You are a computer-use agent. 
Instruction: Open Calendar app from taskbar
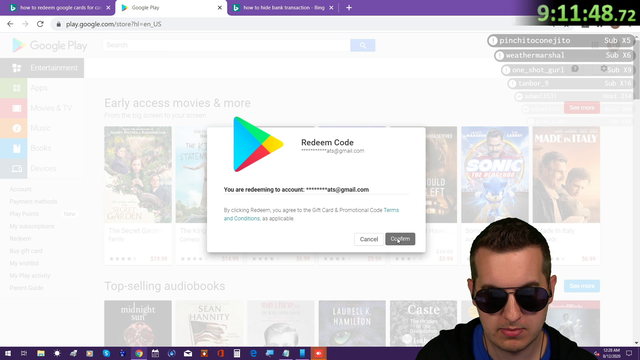point(155,353)
